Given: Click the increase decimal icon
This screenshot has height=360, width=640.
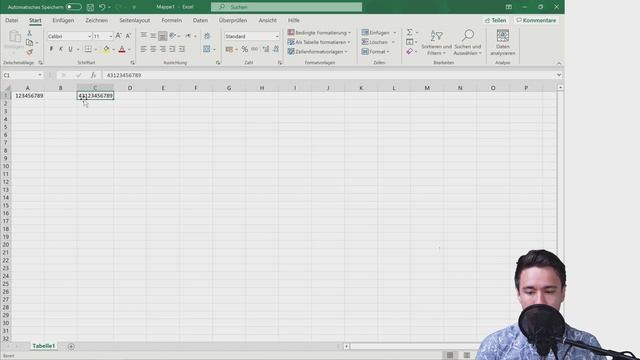Looking at the screenshot, I should point(266,49).
